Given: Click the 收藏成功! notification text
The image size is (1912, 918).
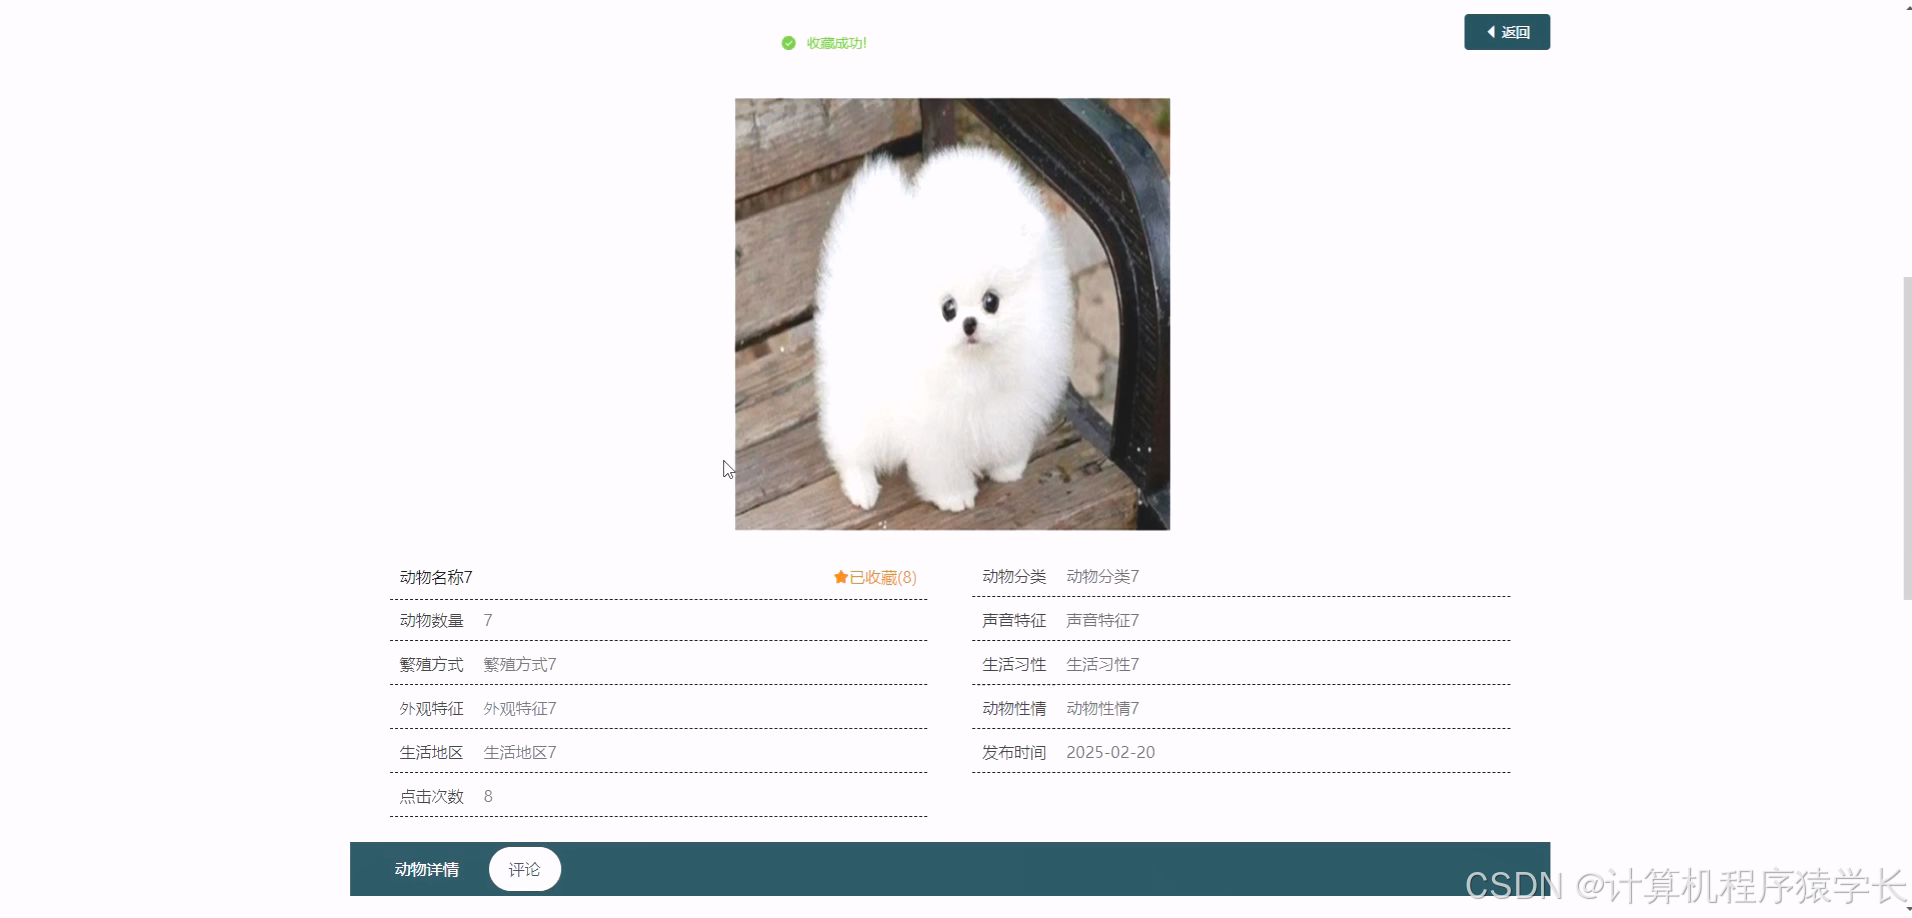Looking at the screenshot, I should click(837, 43).
